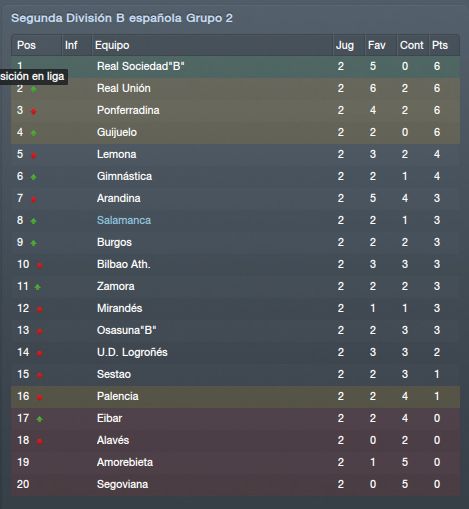This screenshot has width=469, height=509.
Task: Click the green up arrow beside Real Unión
Action: [x=34, y=89]
